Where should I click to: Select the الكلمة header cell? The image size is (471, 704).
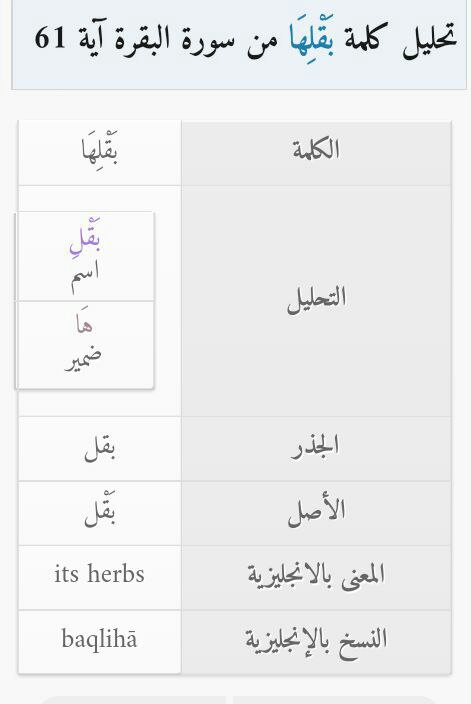(x=316, y=153)
